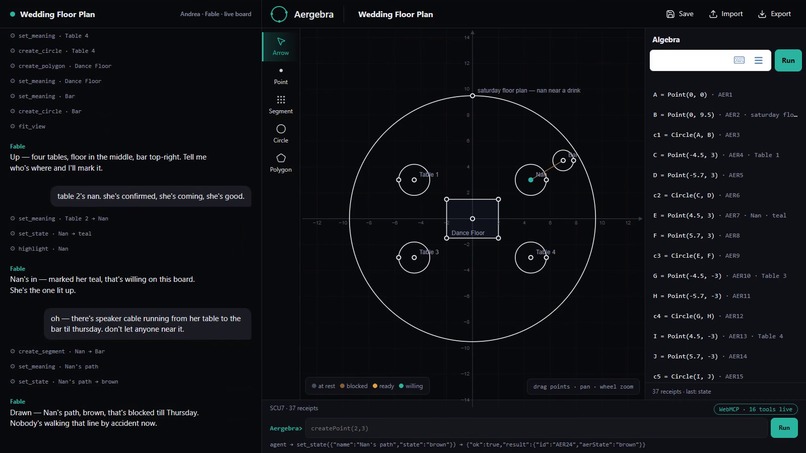
Task: Click the set_state · Nan's path → brown entry
Action: [x=64, y=382]
